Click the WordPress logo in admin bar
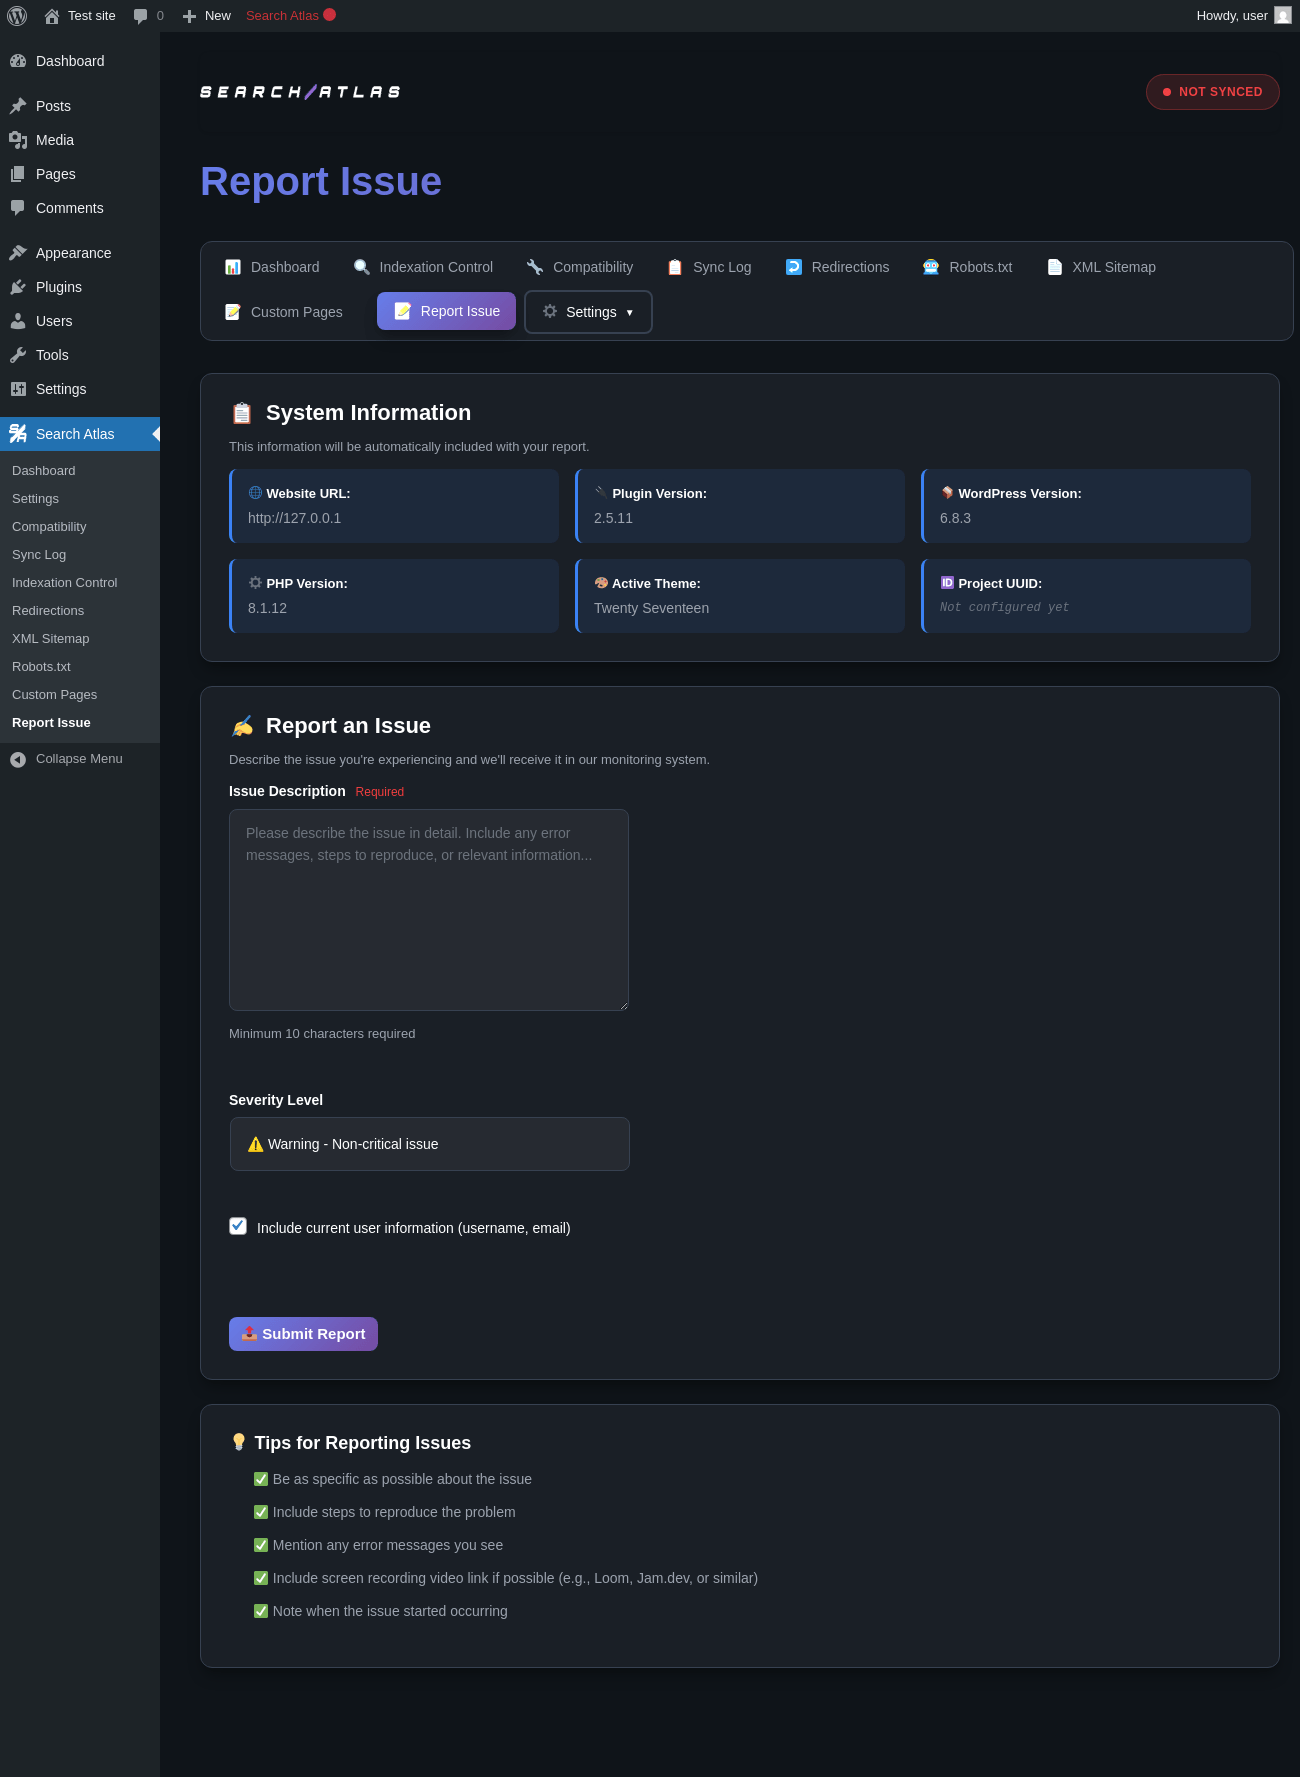1300x1777 pixels. pos(17,16)
